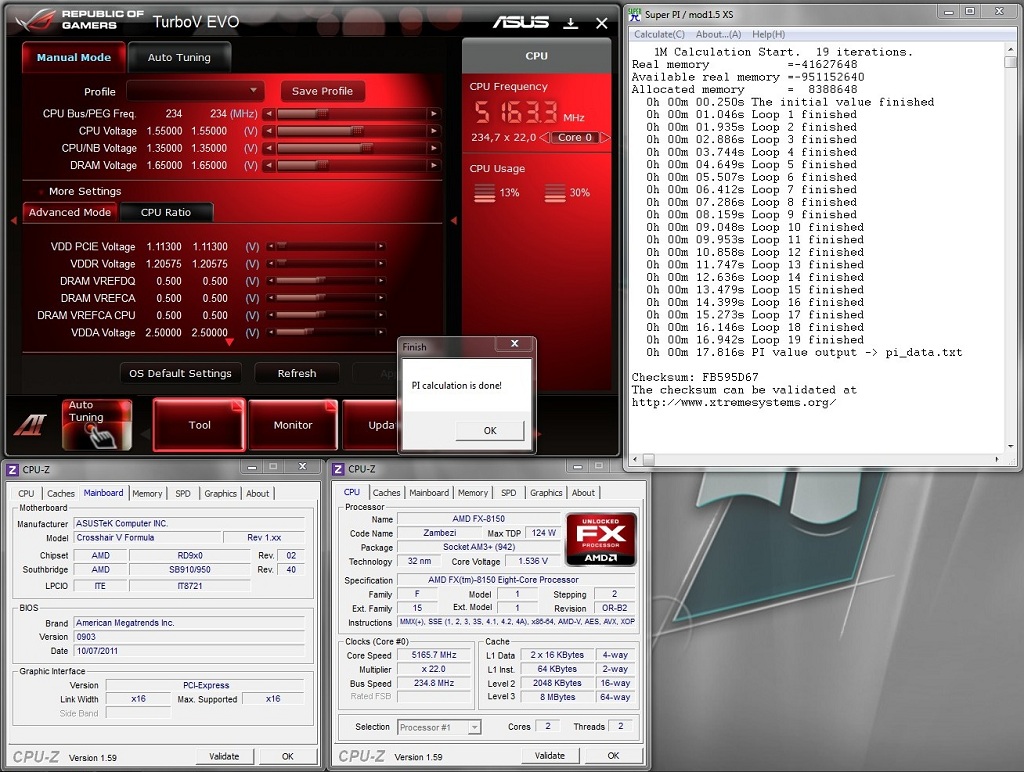
Task: Open the Monitor section button
Action: pyautogui.click(x=293, y=425)
